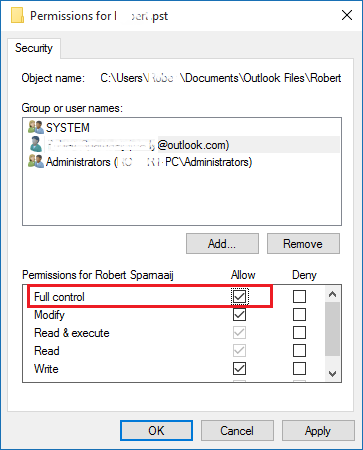The width and height of the screenshot is (363, 450).
Task: Click the folder icon in title bar
Action: (x=17, y=16)
